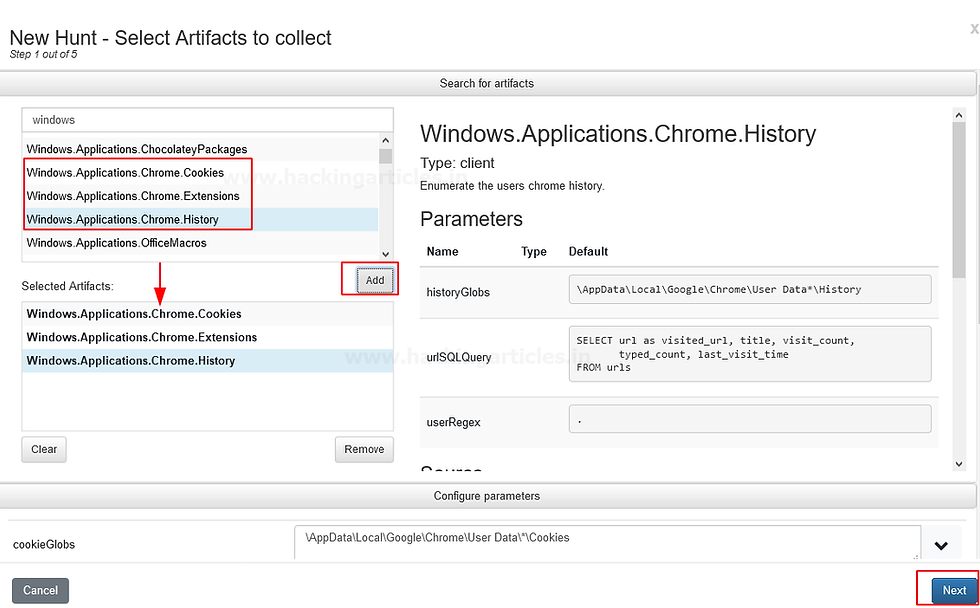Focus the artifact search box containing windows
Viewport: 980px width, 608px height.
pos(208,119)
